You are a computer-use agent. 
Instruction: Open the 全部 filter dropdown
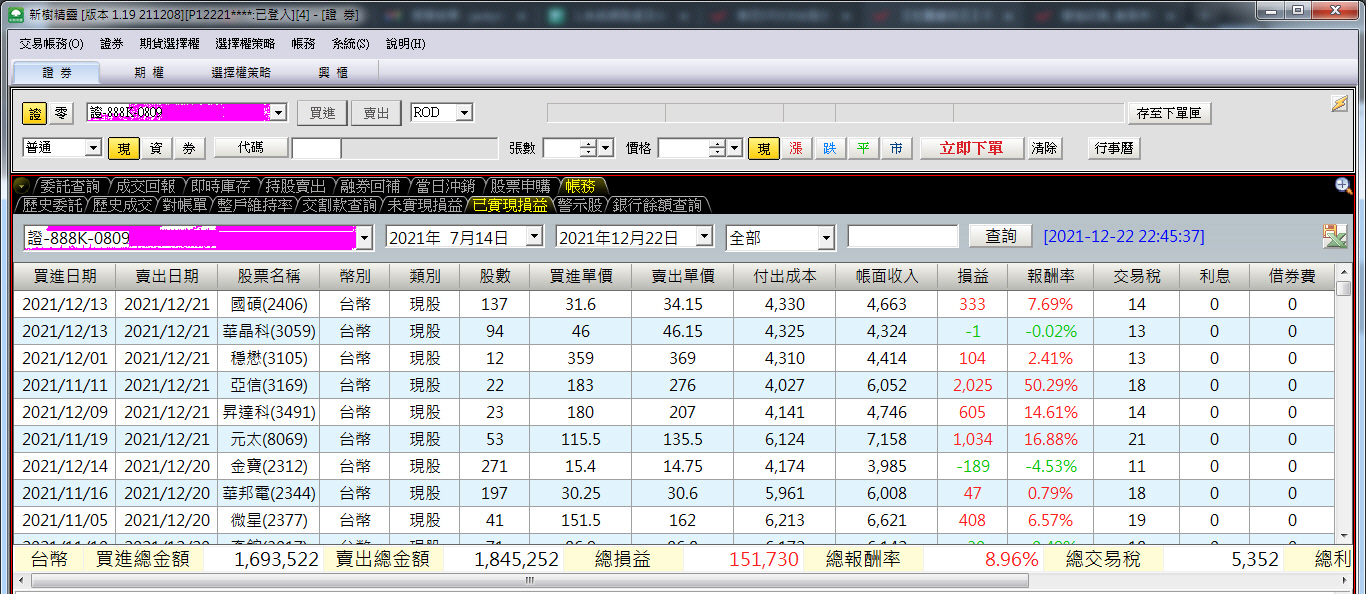click(826, 237)
